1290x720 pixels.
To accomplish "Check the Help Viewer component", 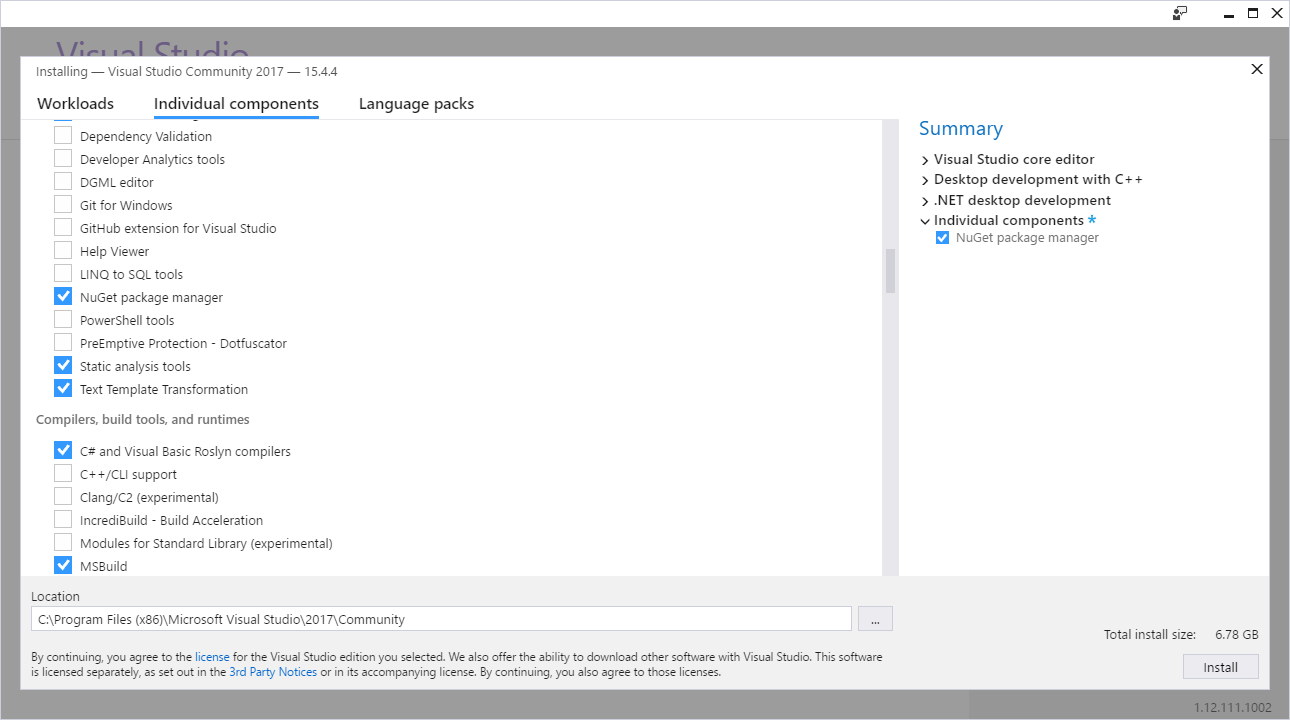I will click(63, 250).
